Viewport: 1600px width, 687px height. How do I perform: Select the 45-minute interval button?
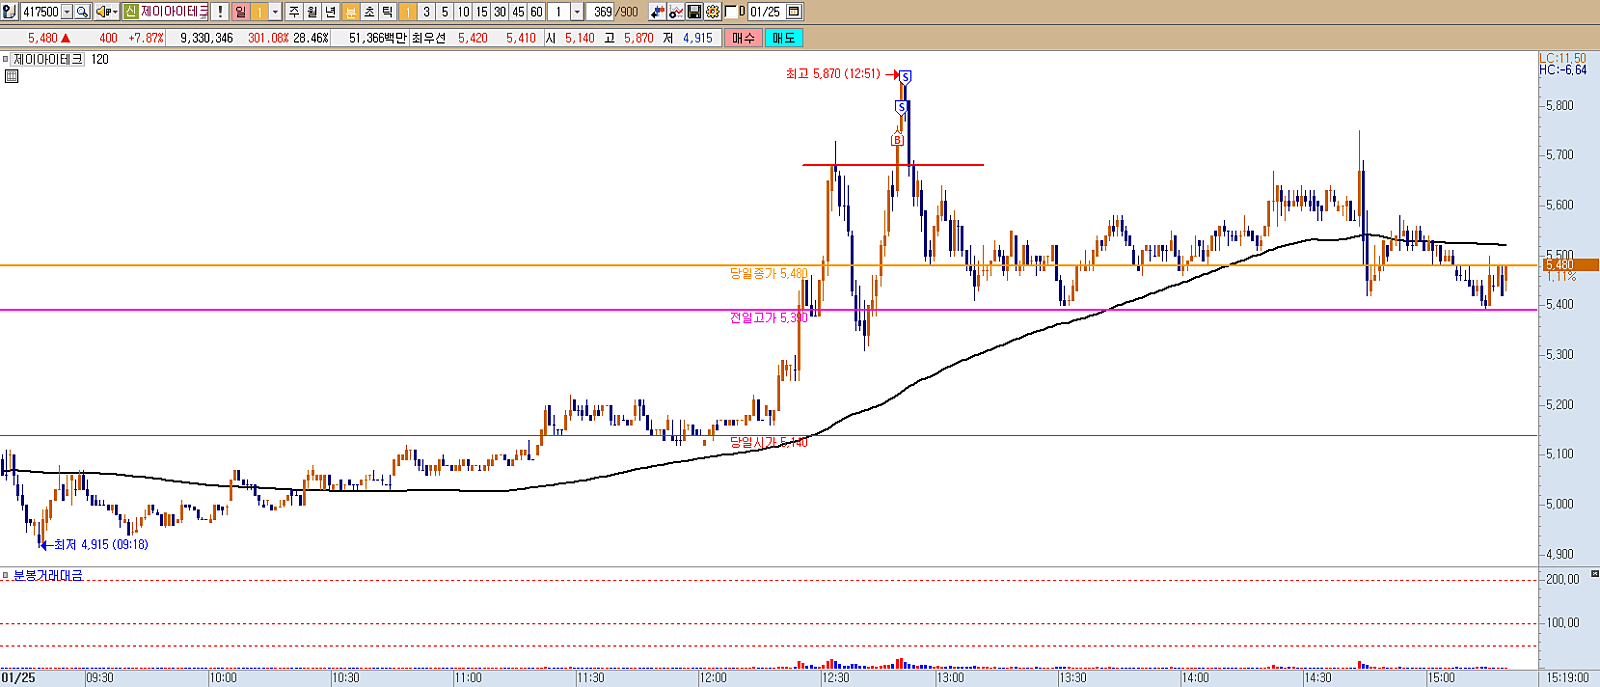518,12
